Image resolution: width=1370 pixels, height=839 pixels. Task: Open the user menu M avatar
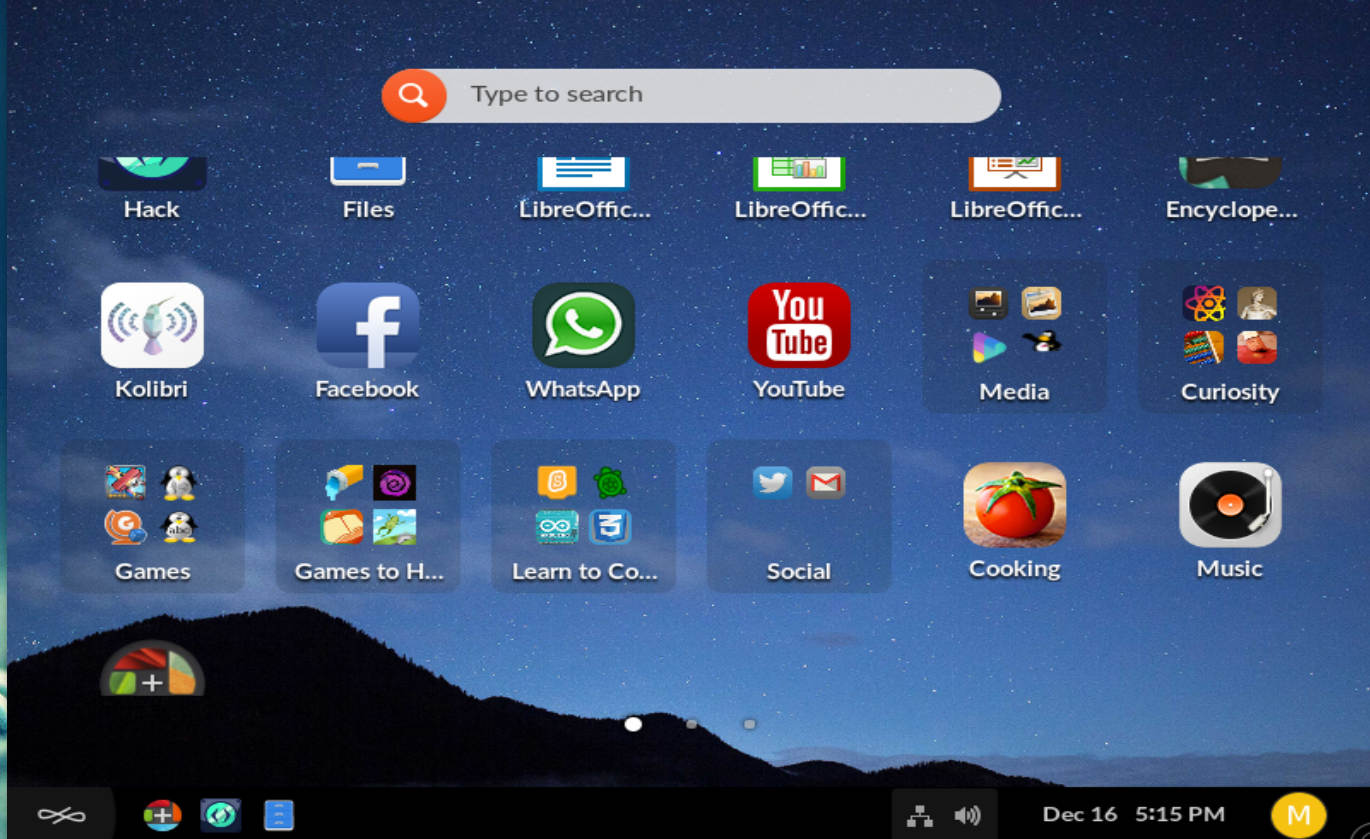point(1299,815)
